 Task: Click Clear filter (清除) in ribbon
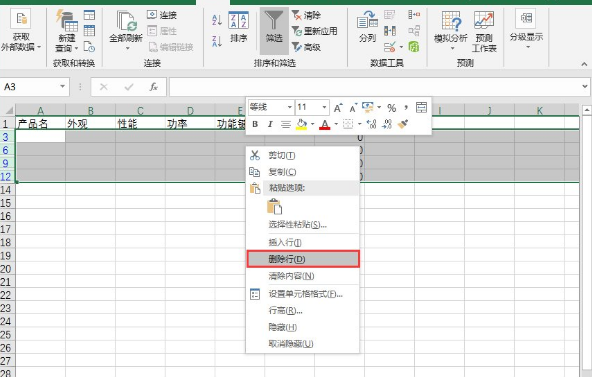[x=306, y=15]
